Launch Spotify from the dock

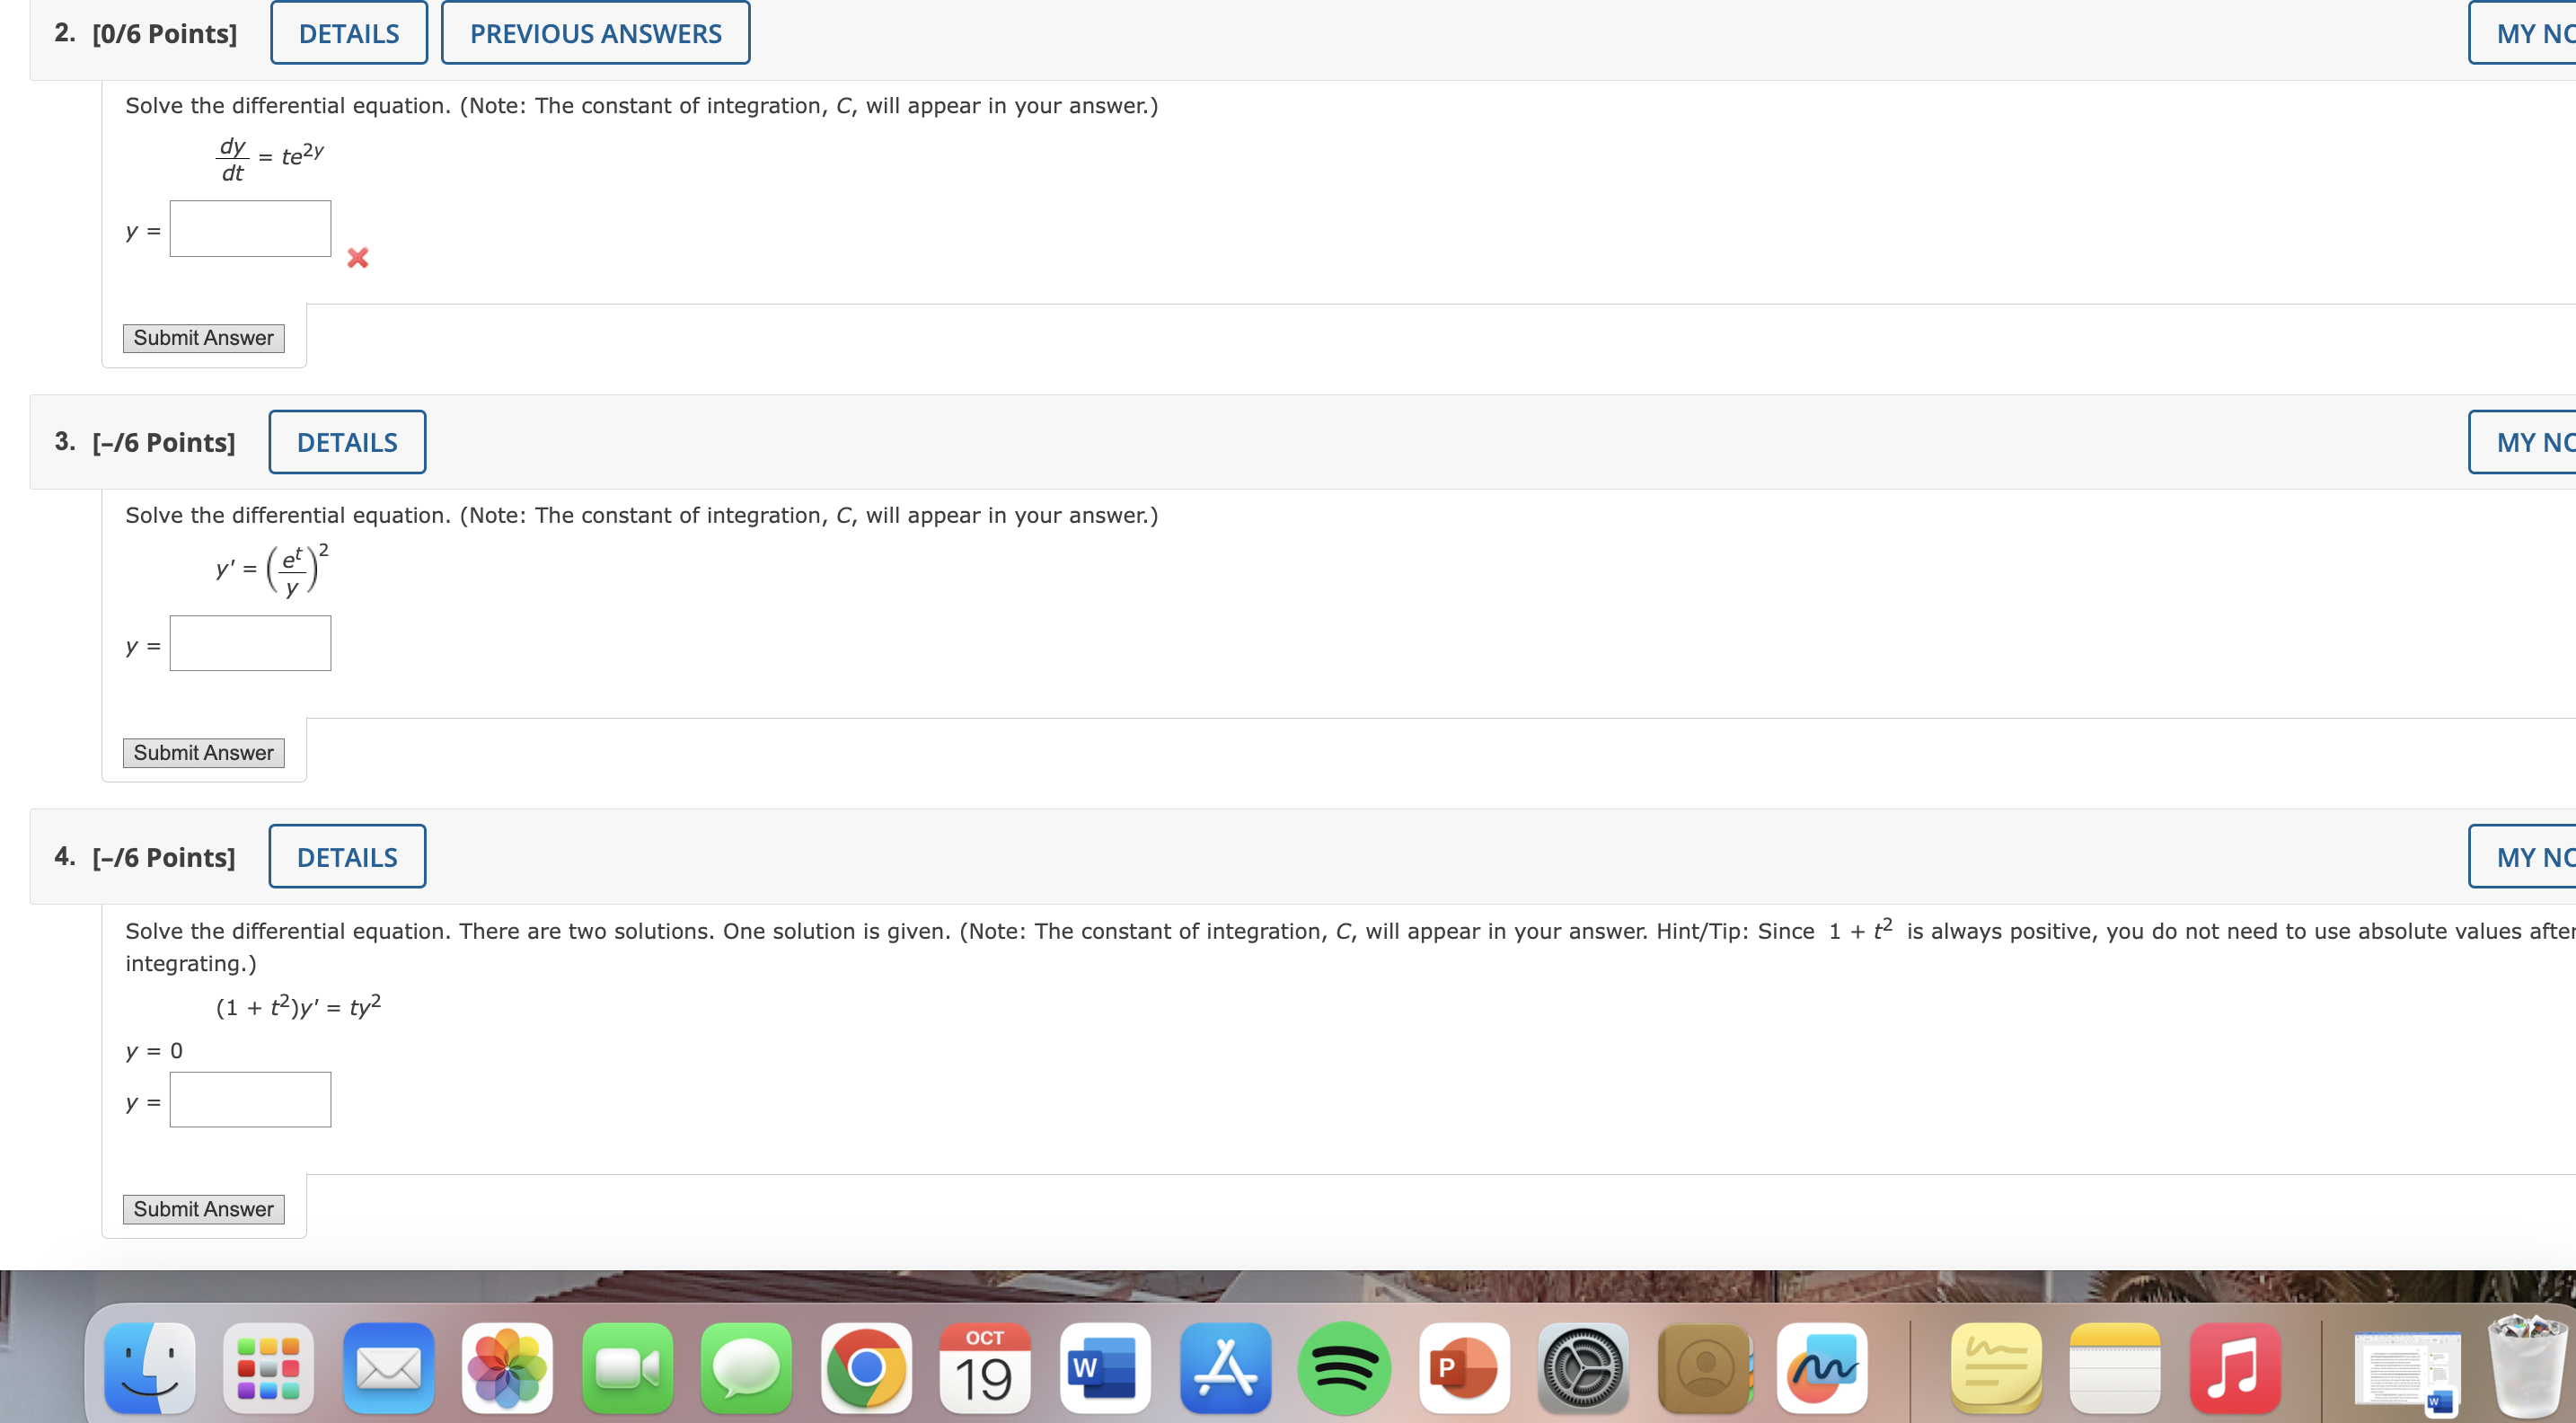pyautogui.click(x=1345, y=1367)
